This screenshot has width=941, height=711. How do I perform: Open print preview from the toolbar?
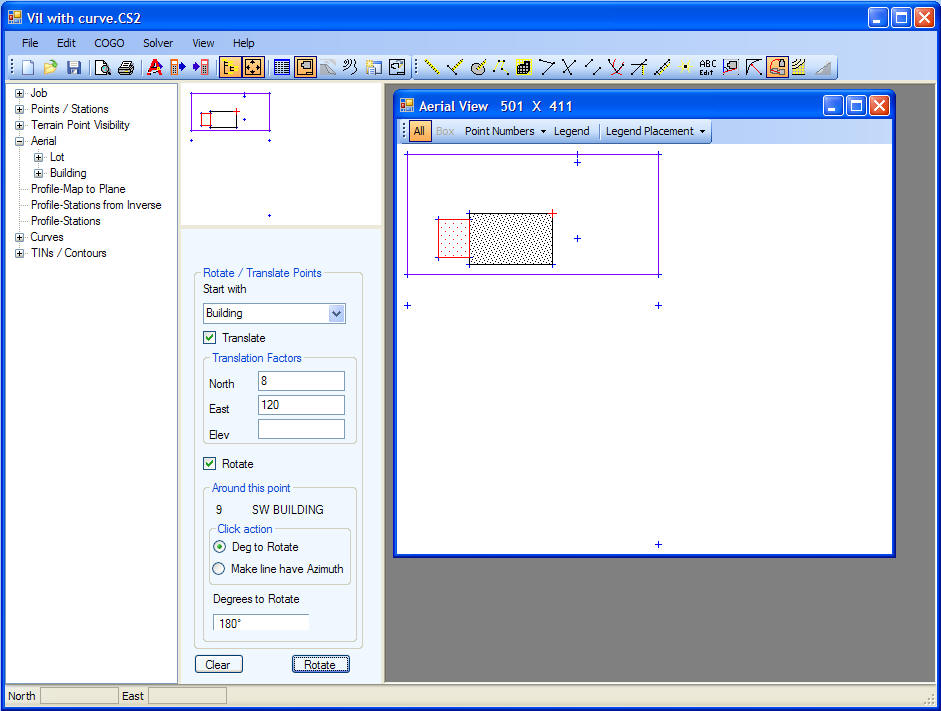point(103,67)
